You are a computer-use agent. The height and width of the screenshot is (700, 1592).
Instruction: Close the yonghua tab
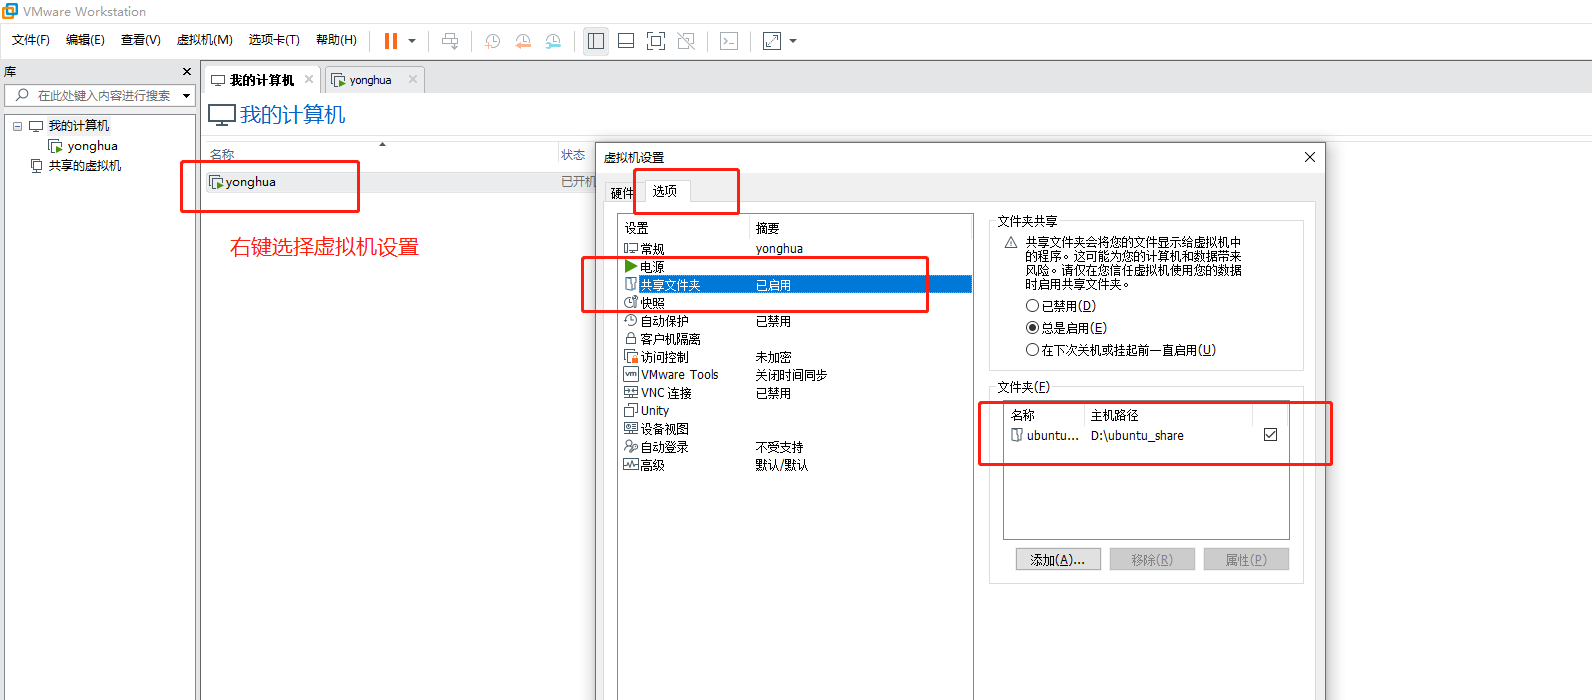click(x=413, y=79)
